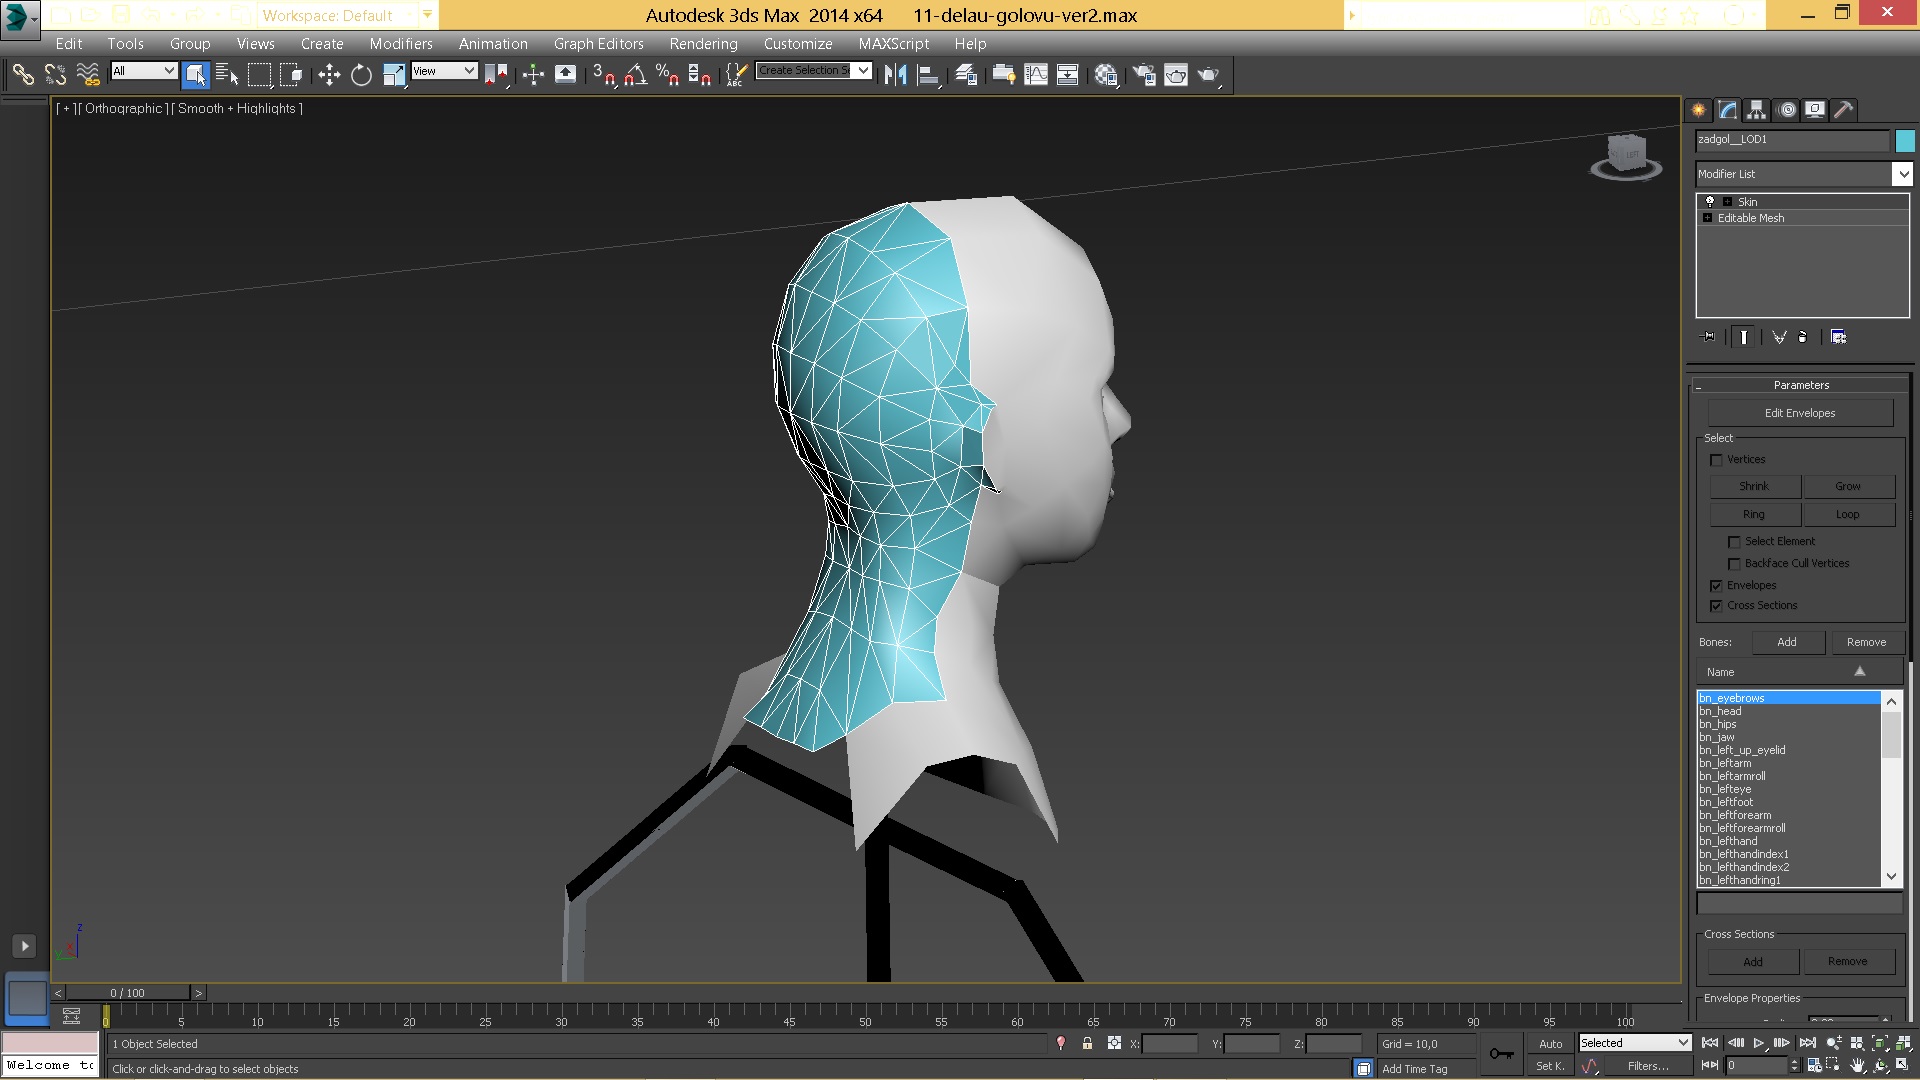Open the Modifiers menu

tap(400, 44)
